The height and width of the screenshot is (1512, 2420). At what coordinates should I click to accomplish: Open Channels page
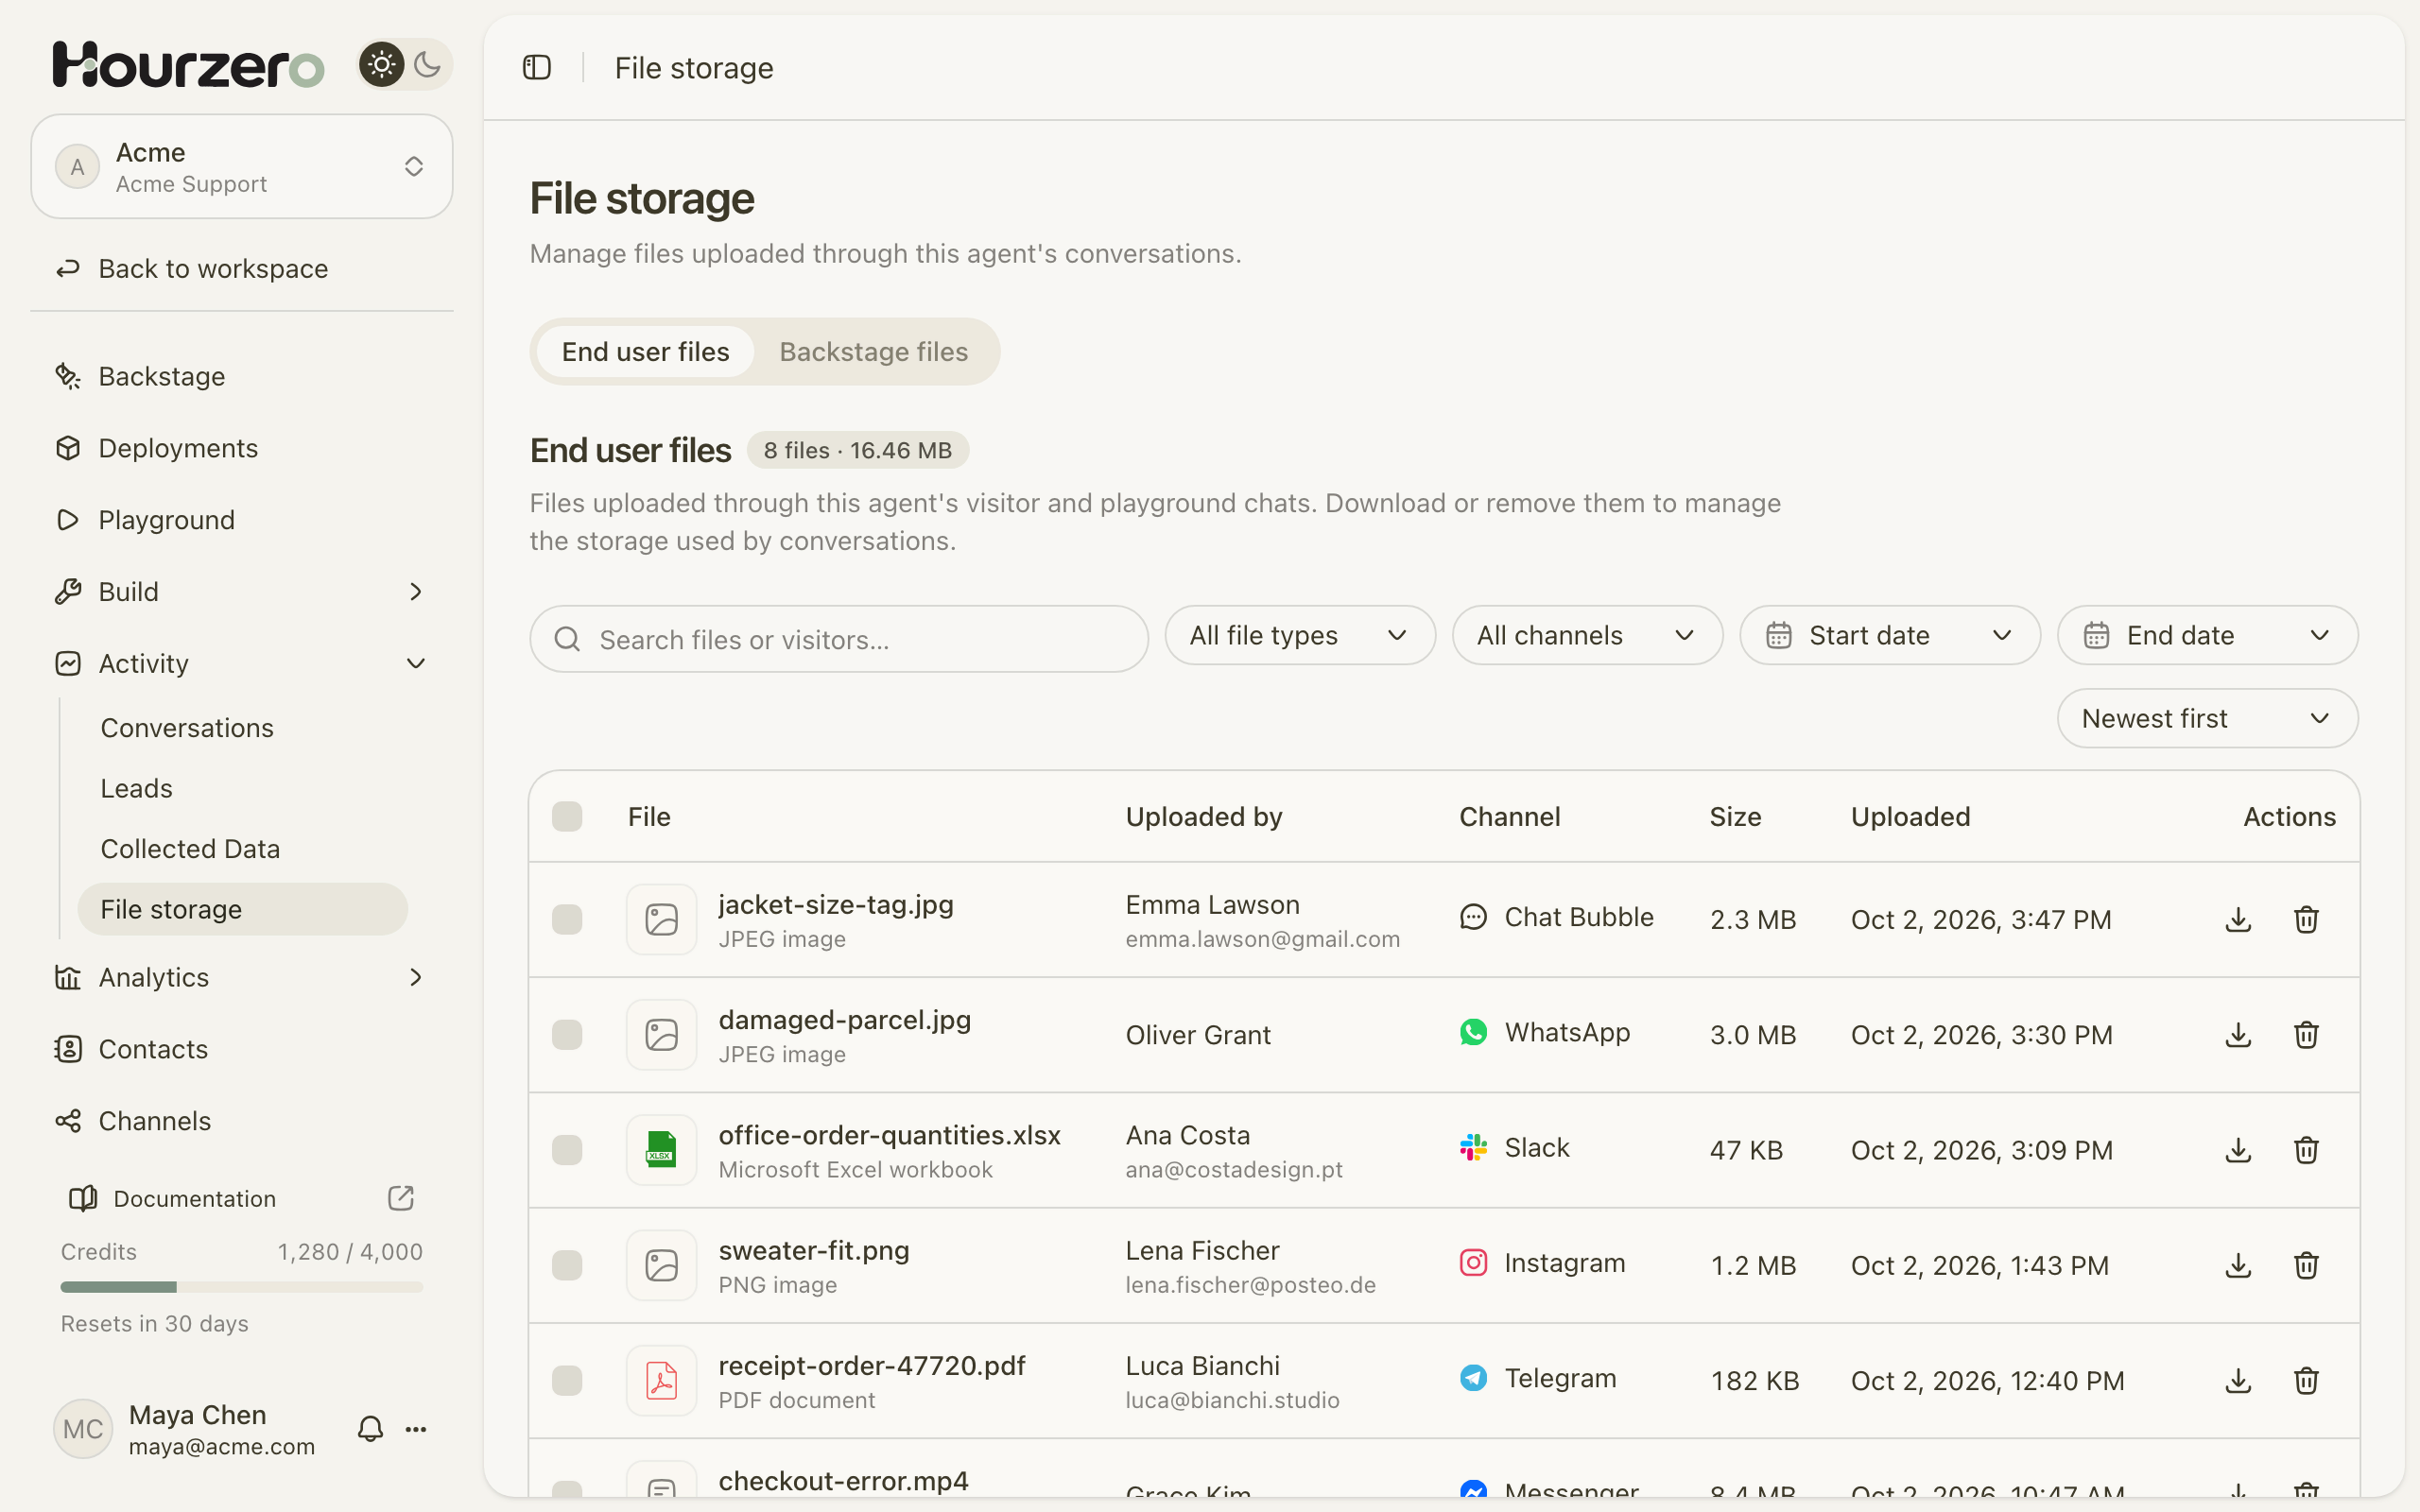pyautogui.click(x=242, y=1121)
